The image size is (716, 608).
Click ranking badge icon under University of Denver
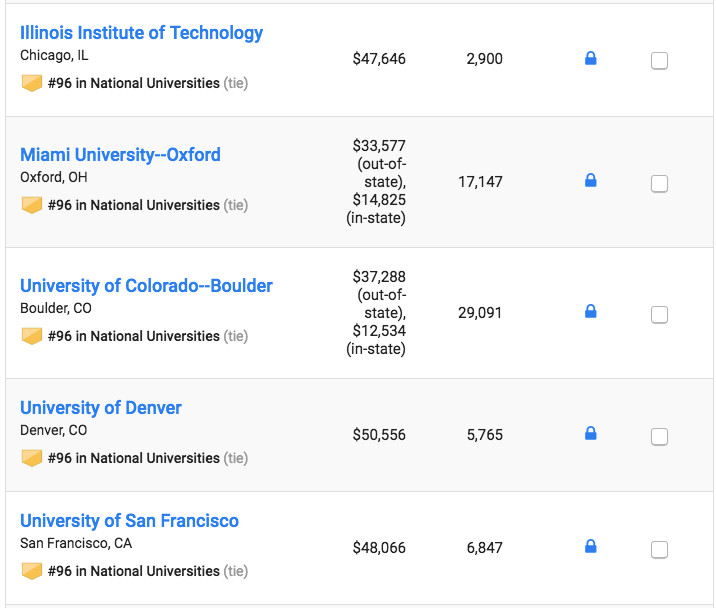(x=32, y=458)
